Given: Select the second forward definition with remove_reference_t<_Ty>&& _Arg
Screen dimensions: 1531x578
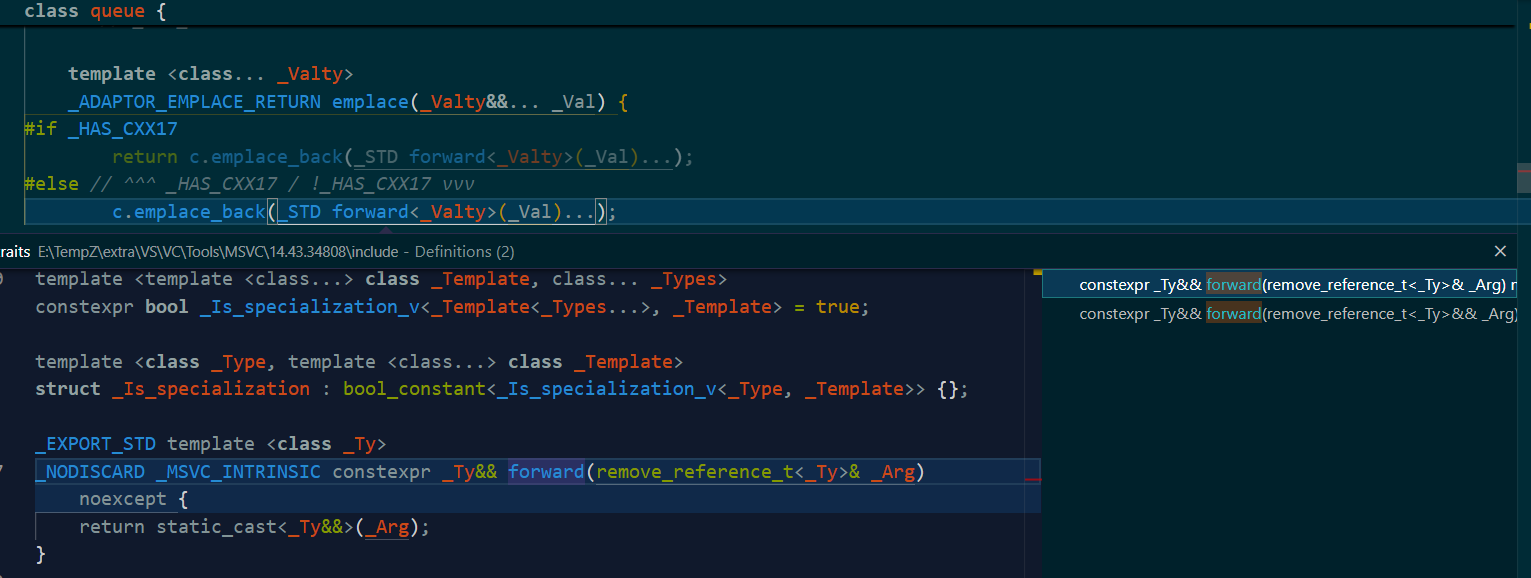Looking at the screenshot, I should click(x=1280, y=314).
